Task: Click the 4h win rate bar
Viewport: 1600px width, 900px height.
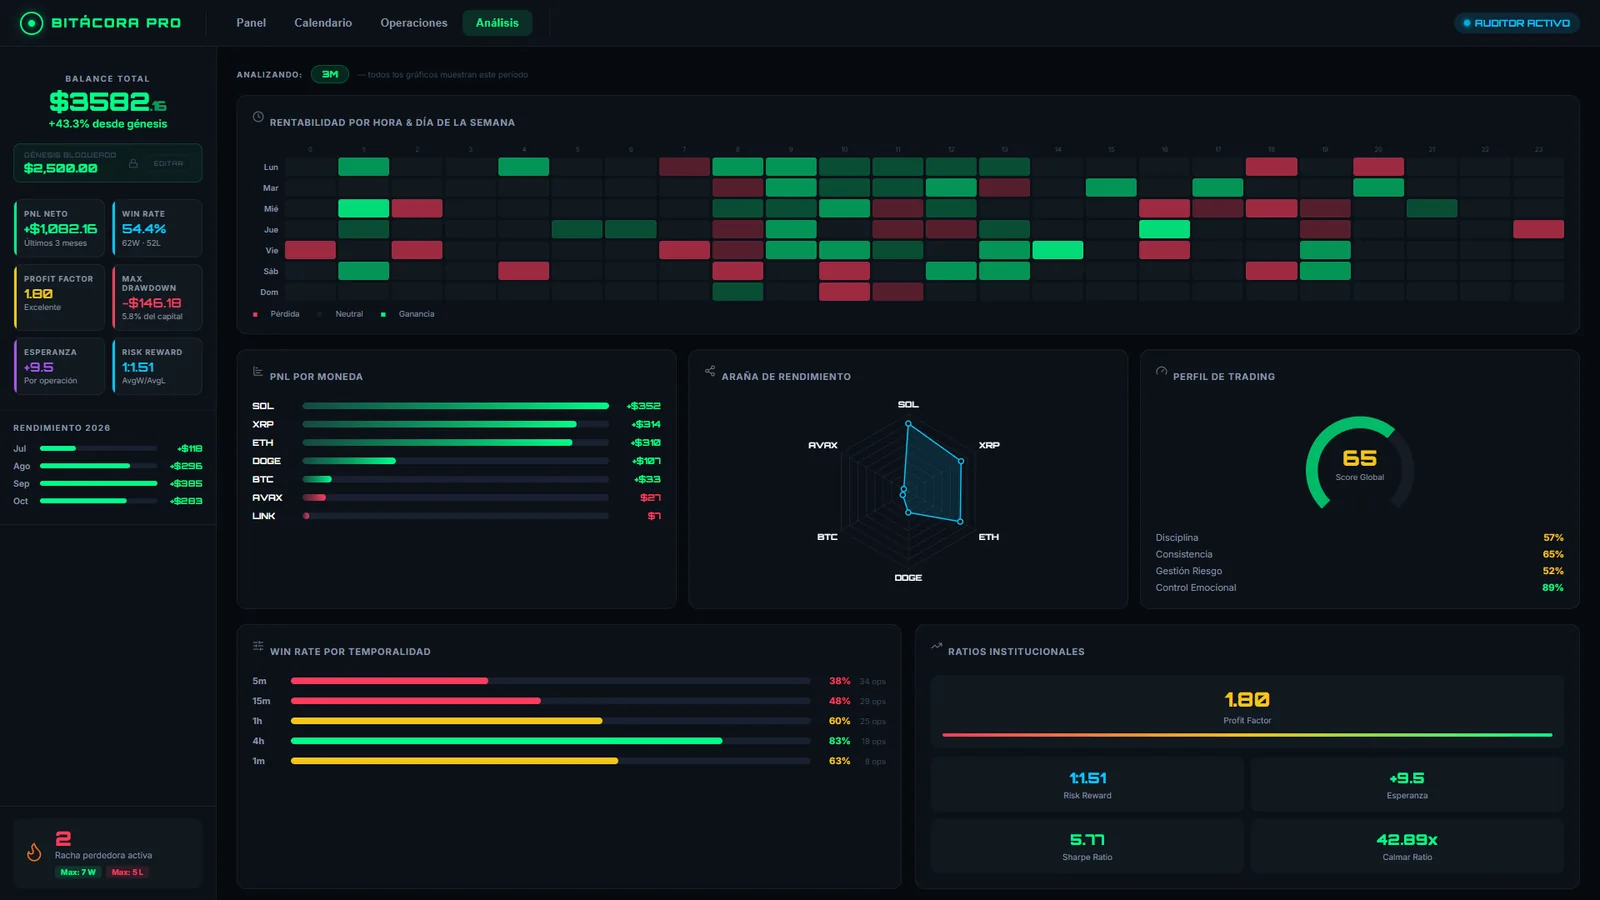Action: pyautogui.click(x=550, y=741)
